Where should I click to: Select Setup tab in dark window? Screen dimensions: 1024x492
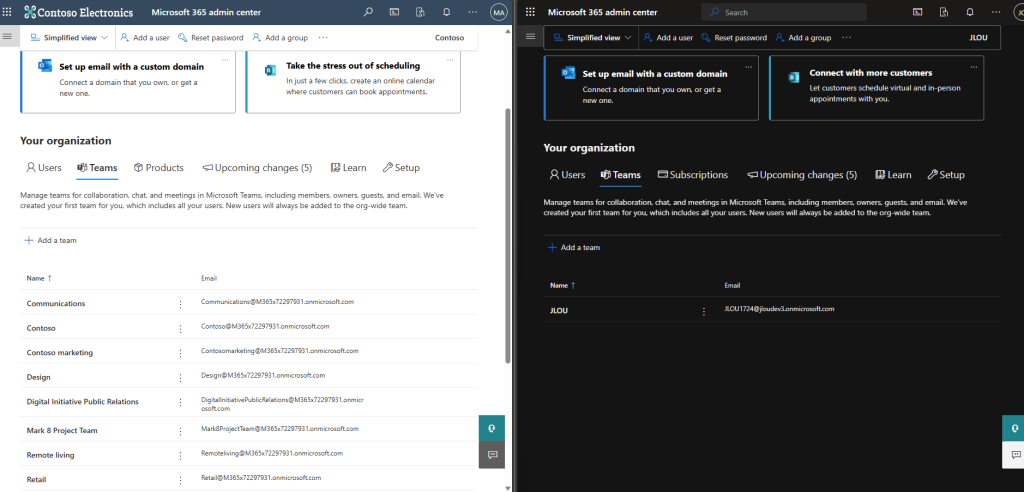pos(946,175)
